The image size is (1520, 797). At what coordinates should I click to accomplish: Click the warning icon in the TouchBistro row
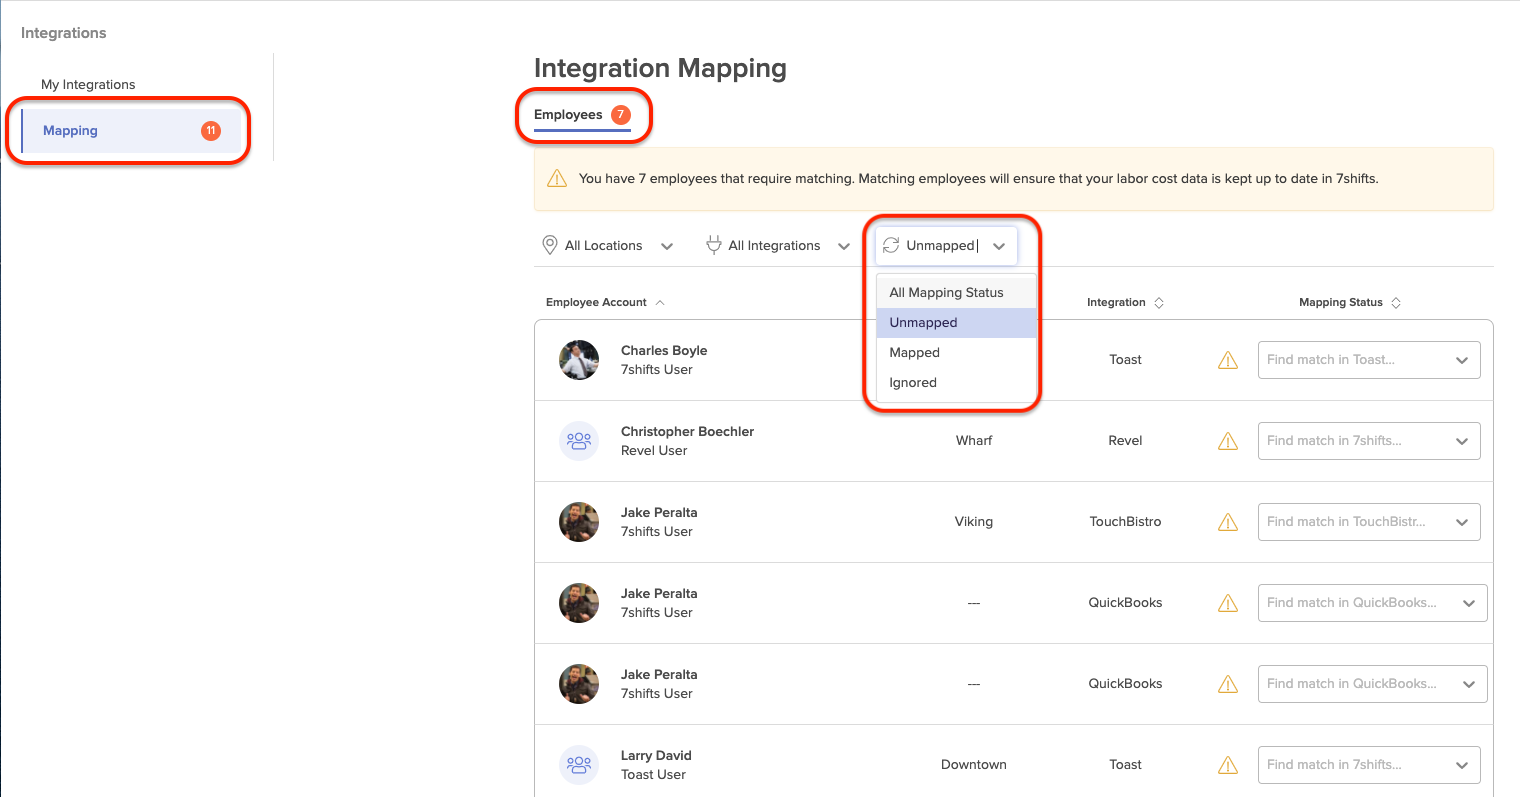click(1228, 523)
